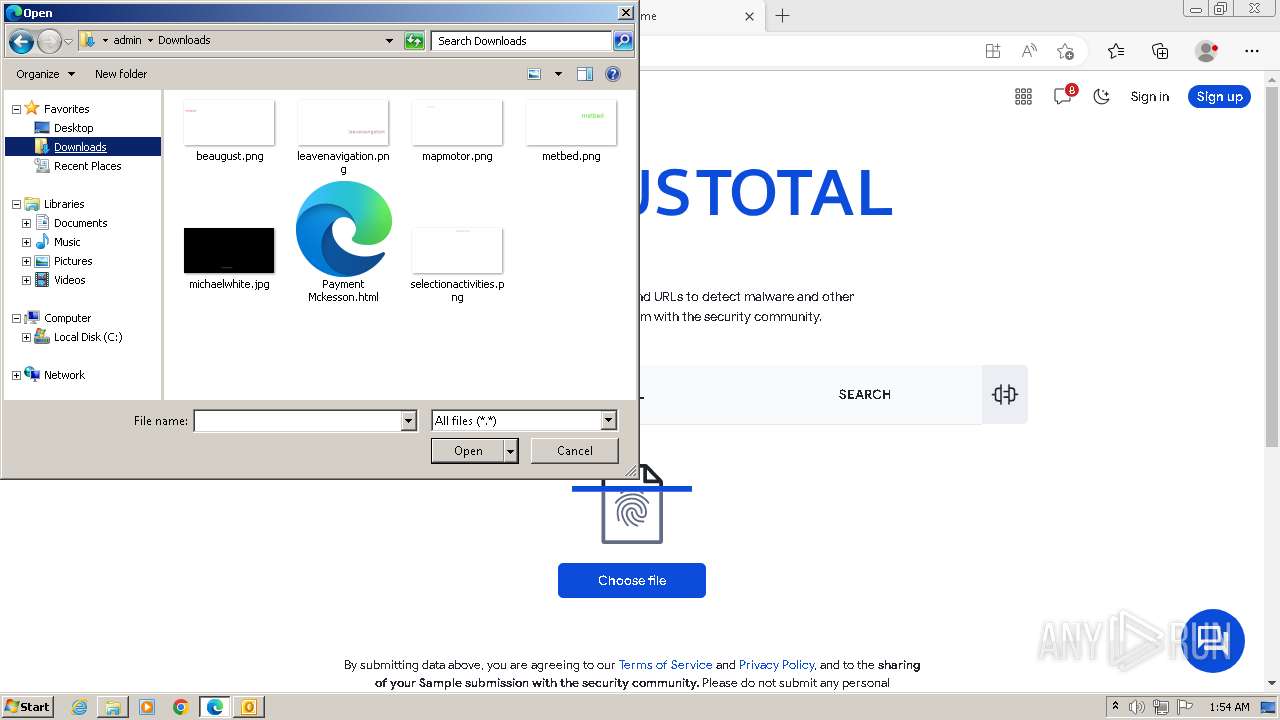Open the view options dropdown arrow
1280x720 pixels.
(558, 74)
